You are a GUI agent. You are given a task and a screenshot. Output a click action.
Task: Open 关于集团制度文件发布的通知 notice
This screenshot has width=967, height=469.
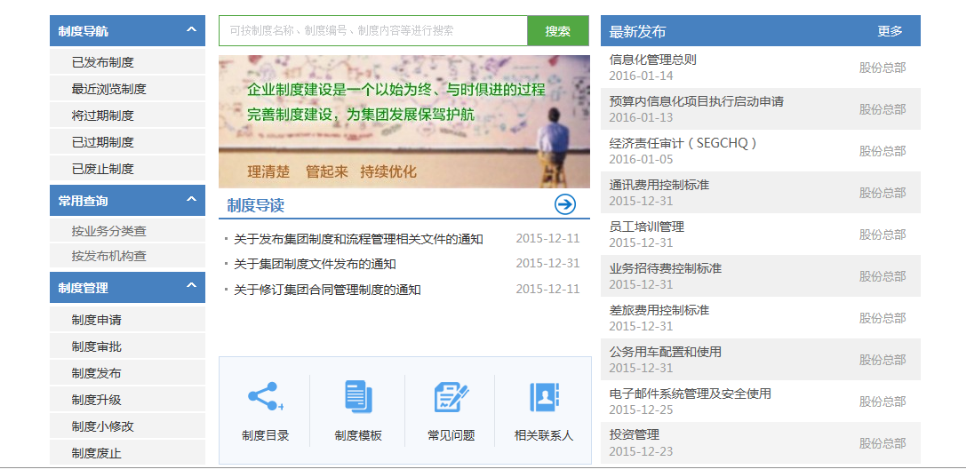coord(315,264)
